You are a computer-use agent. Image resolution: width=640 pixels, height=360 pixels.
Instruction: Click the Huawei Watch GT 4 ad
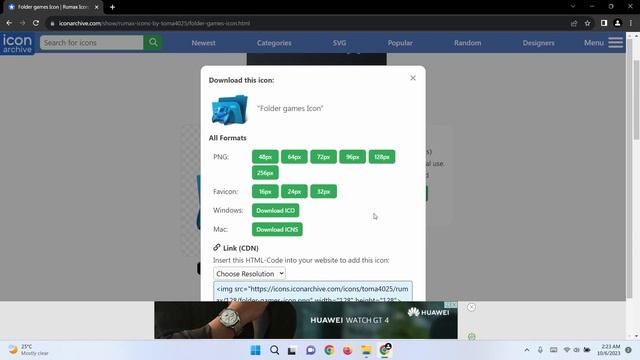click(x=306, y=320)
